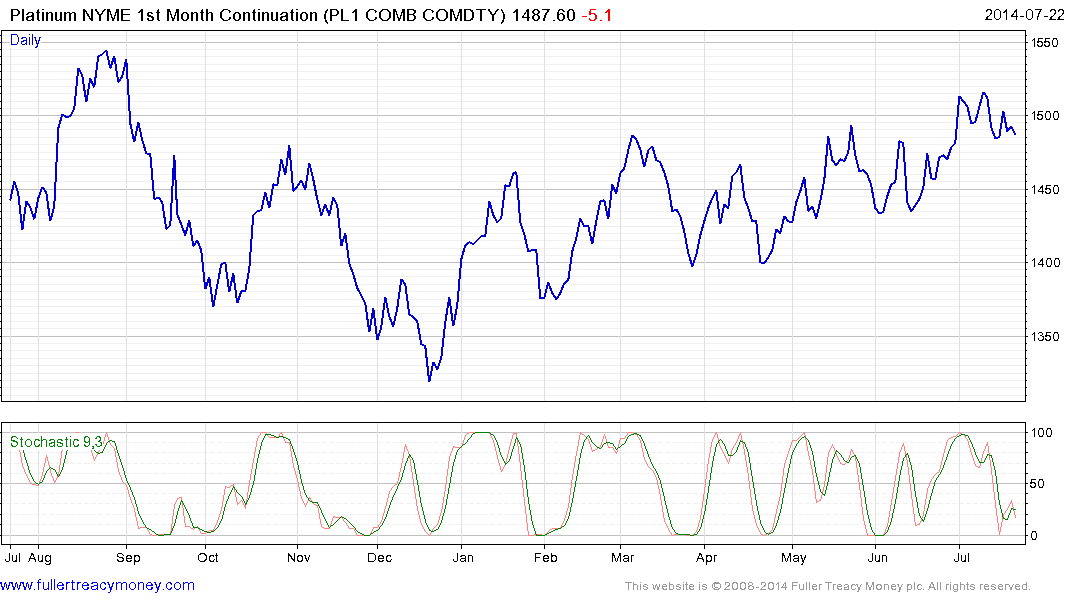1075x600 pixels.
Task: Click the stochastic axis label 0
Action: [x=1035, y=536]
